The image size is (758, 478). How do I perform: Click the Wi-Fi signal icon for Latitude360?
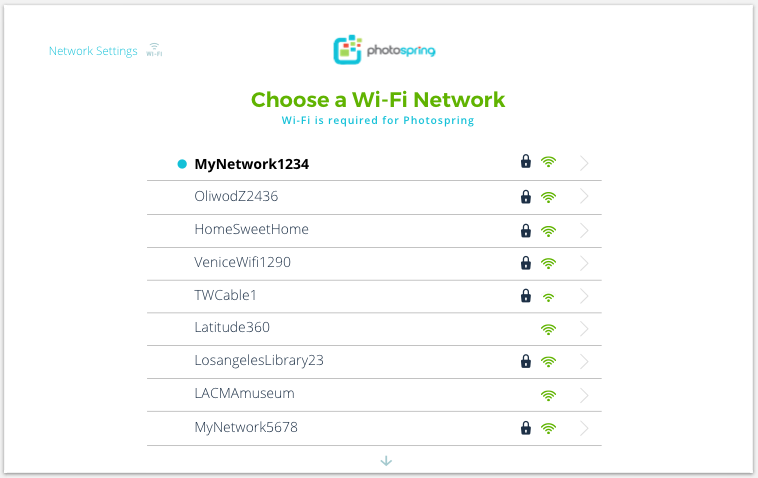(548, 330)
